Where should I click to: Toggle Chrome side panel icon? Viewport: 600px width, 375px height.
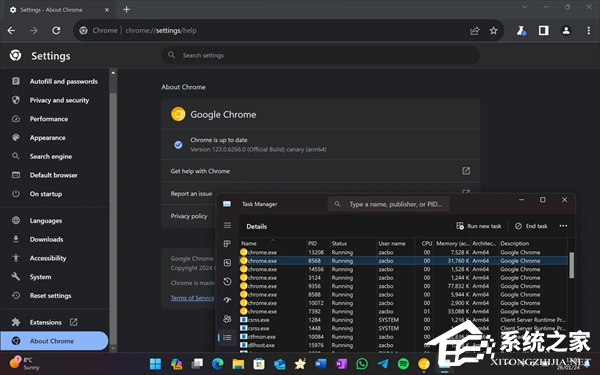(543, 31)
